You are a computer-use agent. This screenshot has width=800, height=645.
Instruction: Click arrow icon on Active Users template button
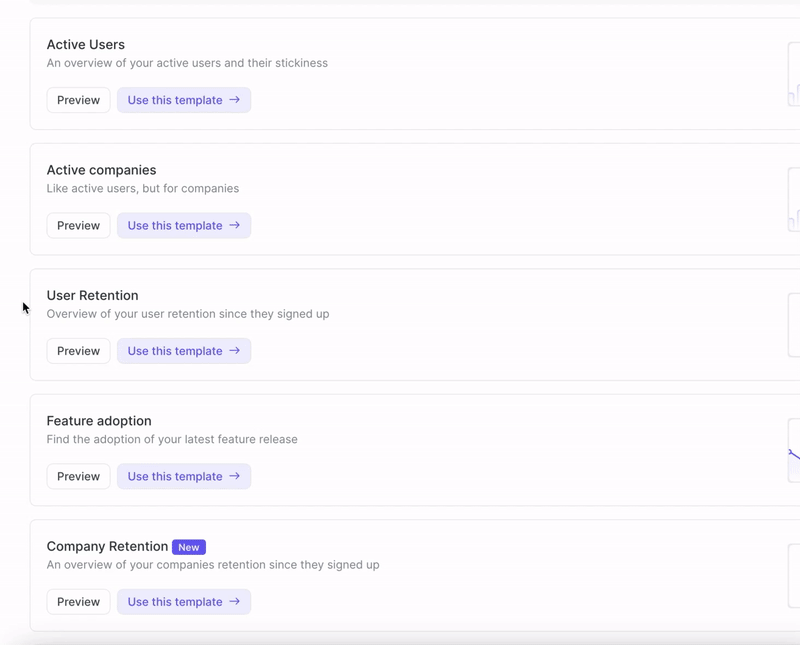[234, 100]
